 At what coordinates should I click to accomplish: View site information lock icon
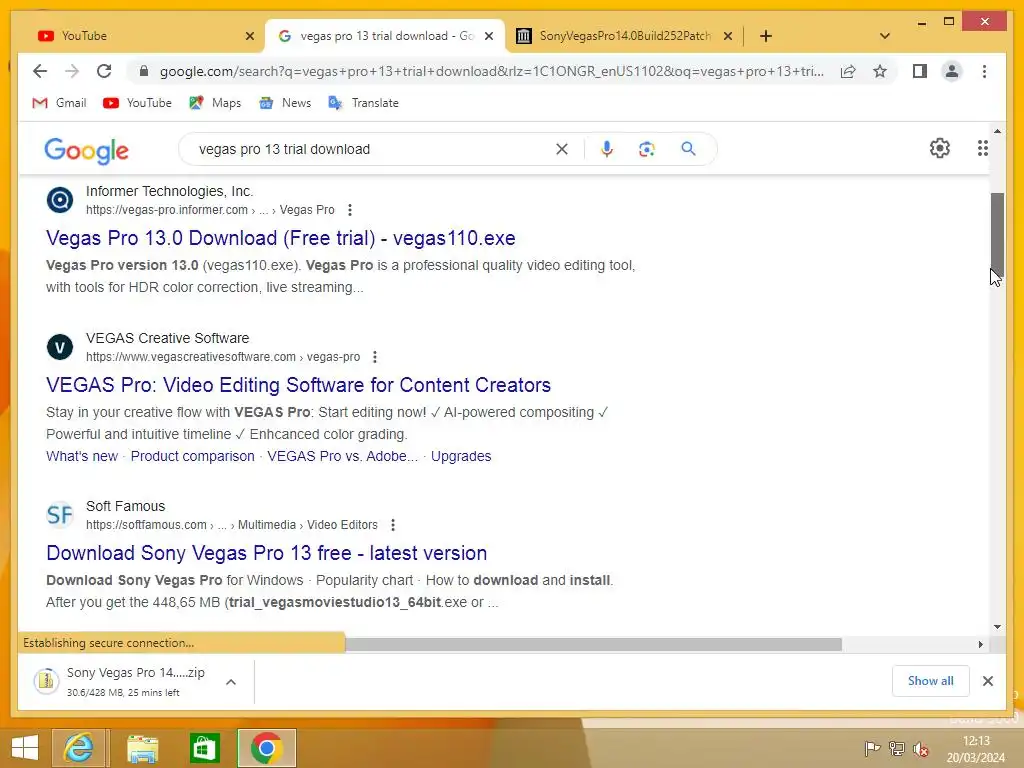coord(144,71)
